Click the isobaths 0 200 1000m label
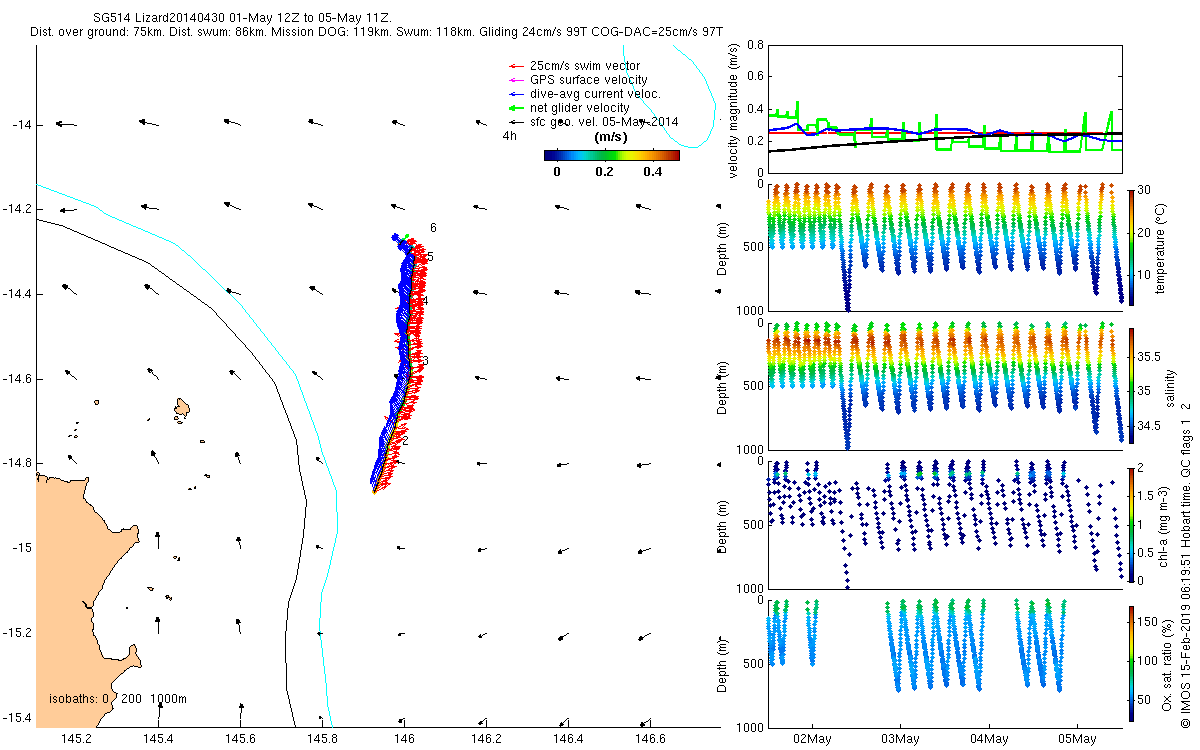1200x750 pixels. [118, 698]
